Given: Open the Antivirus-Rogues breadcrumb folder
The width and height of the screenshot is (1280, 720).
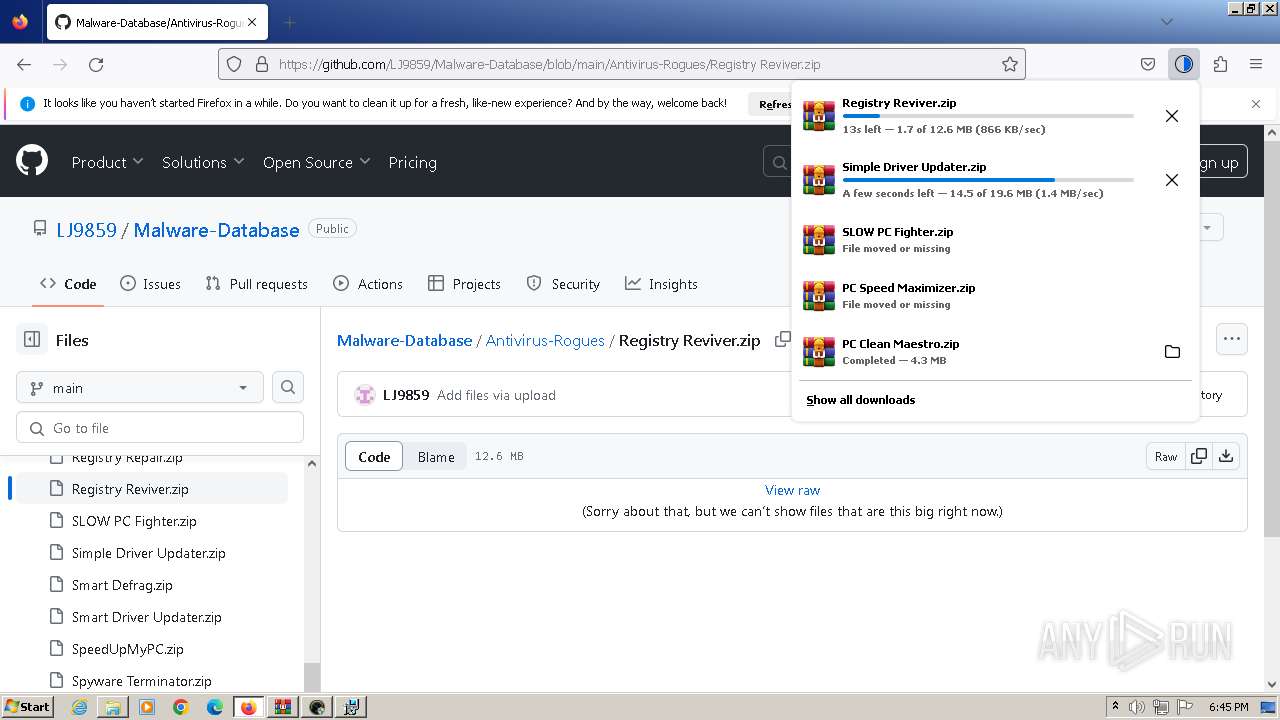Looking at the screenshot, I should (545, 340).
